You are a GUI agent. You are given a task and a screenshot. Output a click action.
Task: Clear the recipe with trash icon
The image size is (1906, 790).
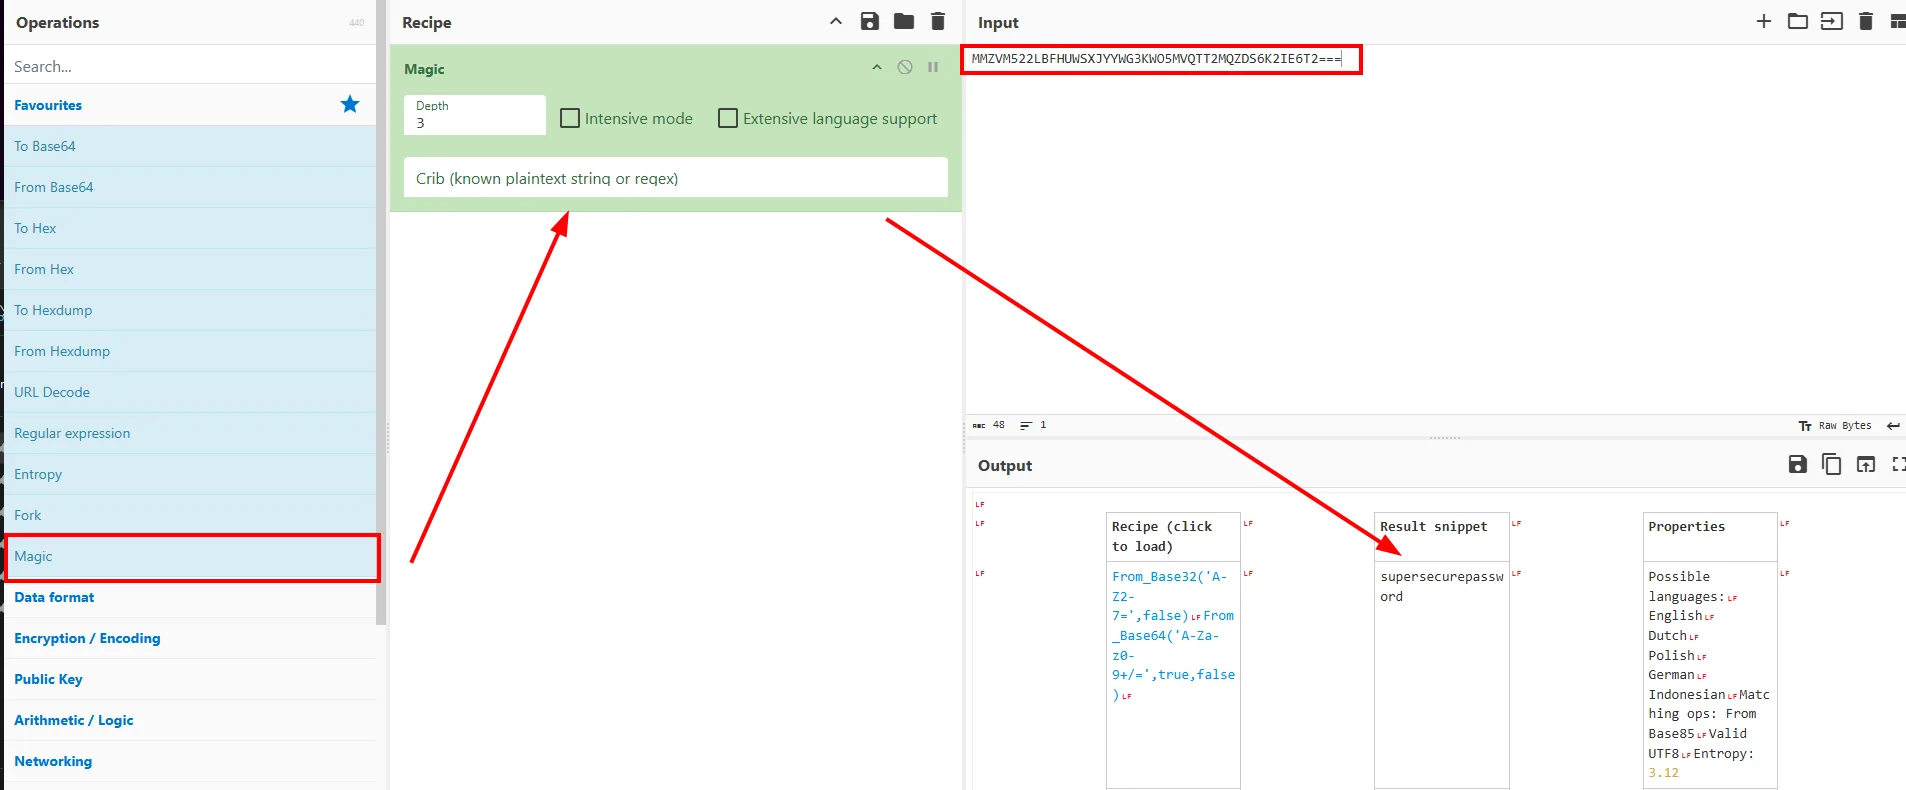click(938, 21)
